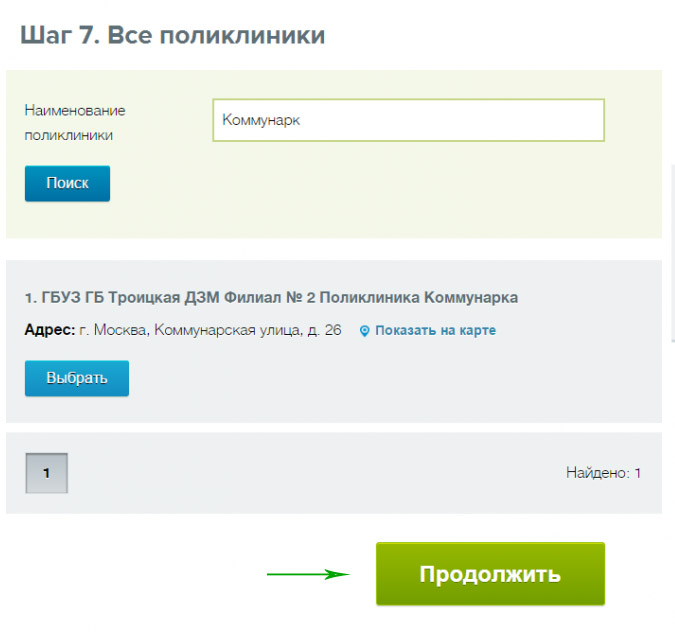Go to results page 1
This screenshot has width=675, height=632.
[46, 473]
